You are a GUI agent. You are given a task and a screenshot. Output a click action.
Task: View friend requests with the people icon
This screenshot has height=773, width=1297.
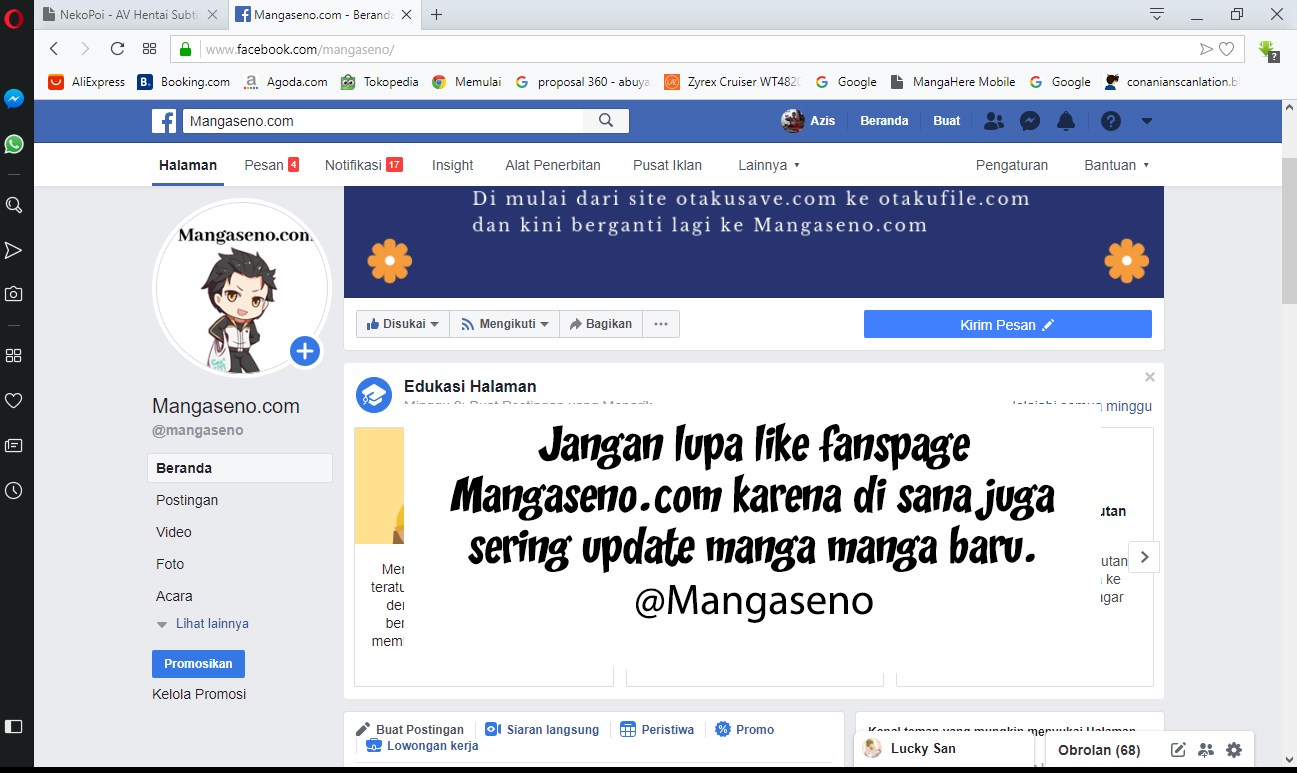[x=993, y=120]
